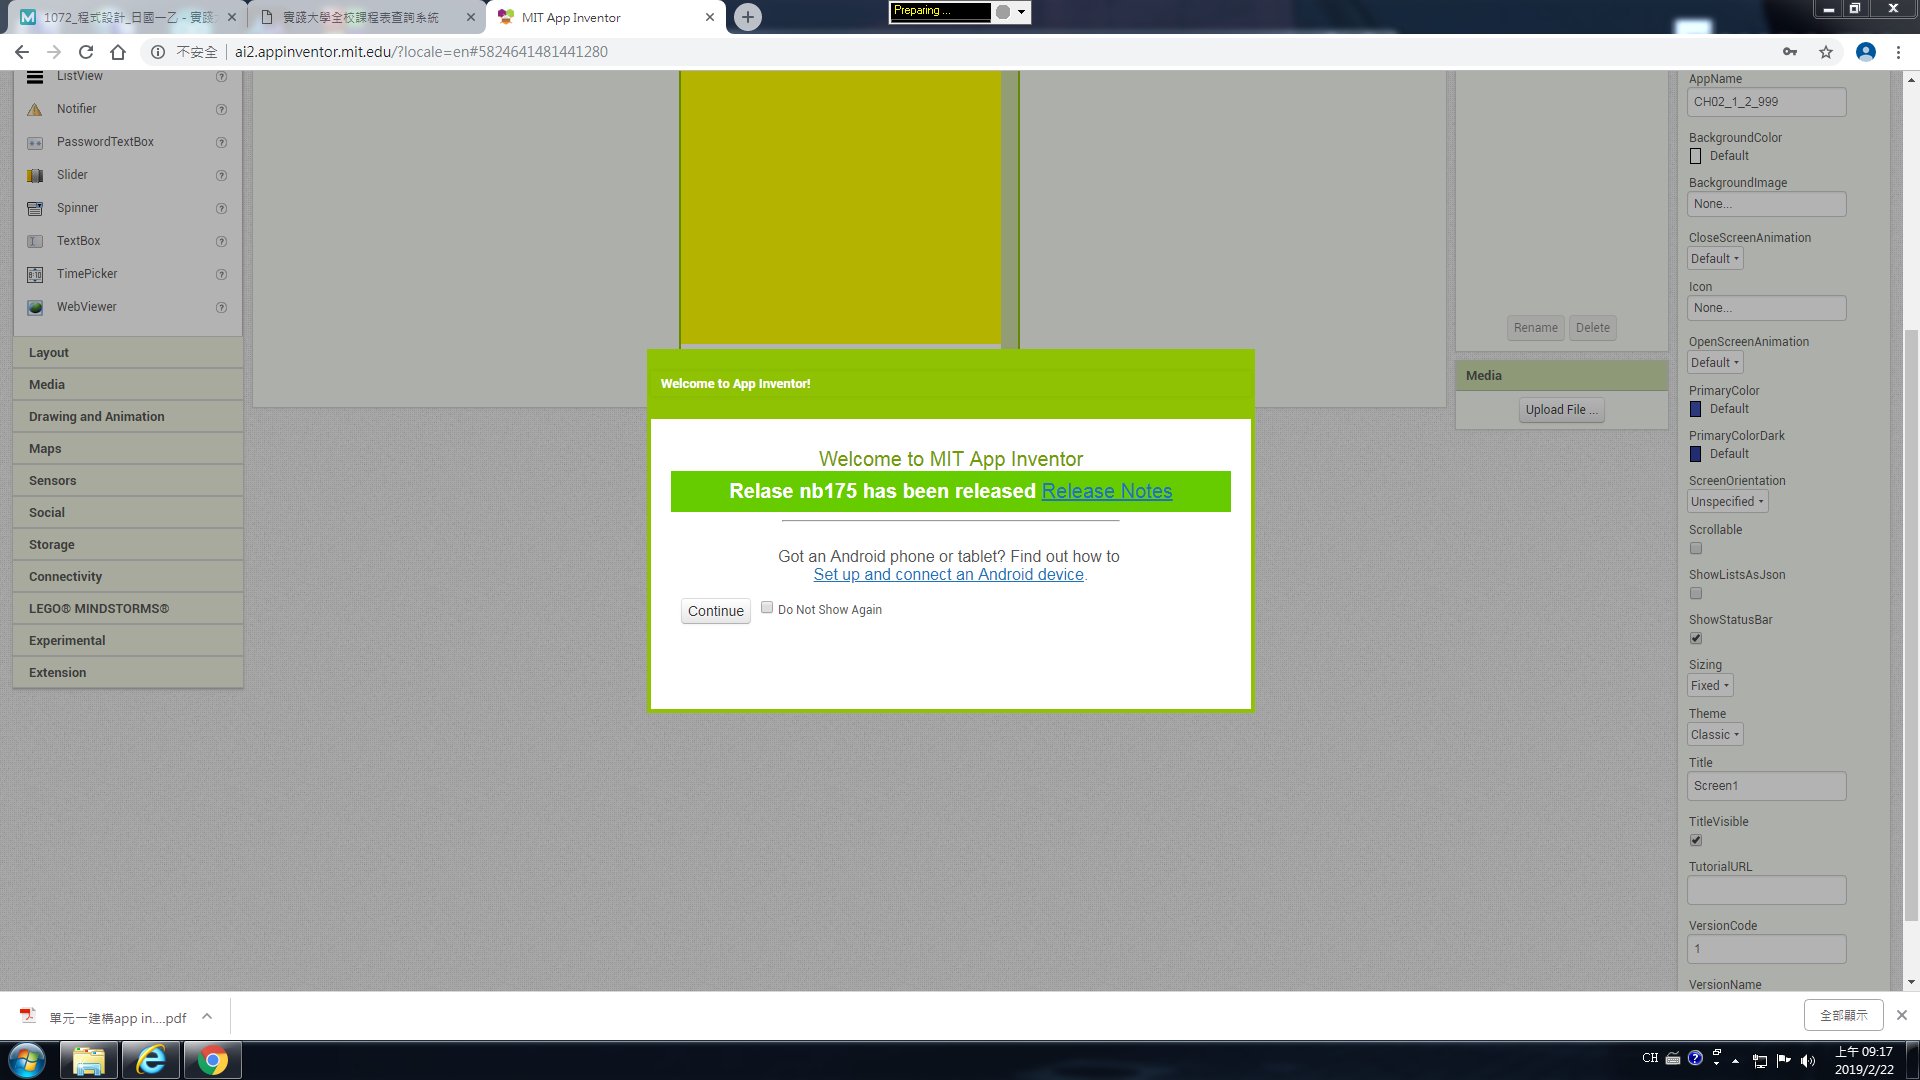The height and width of the screenshot is (1080, 1920).
Task: Open help for WebViewer component
Action: click(x=222, y=308)
